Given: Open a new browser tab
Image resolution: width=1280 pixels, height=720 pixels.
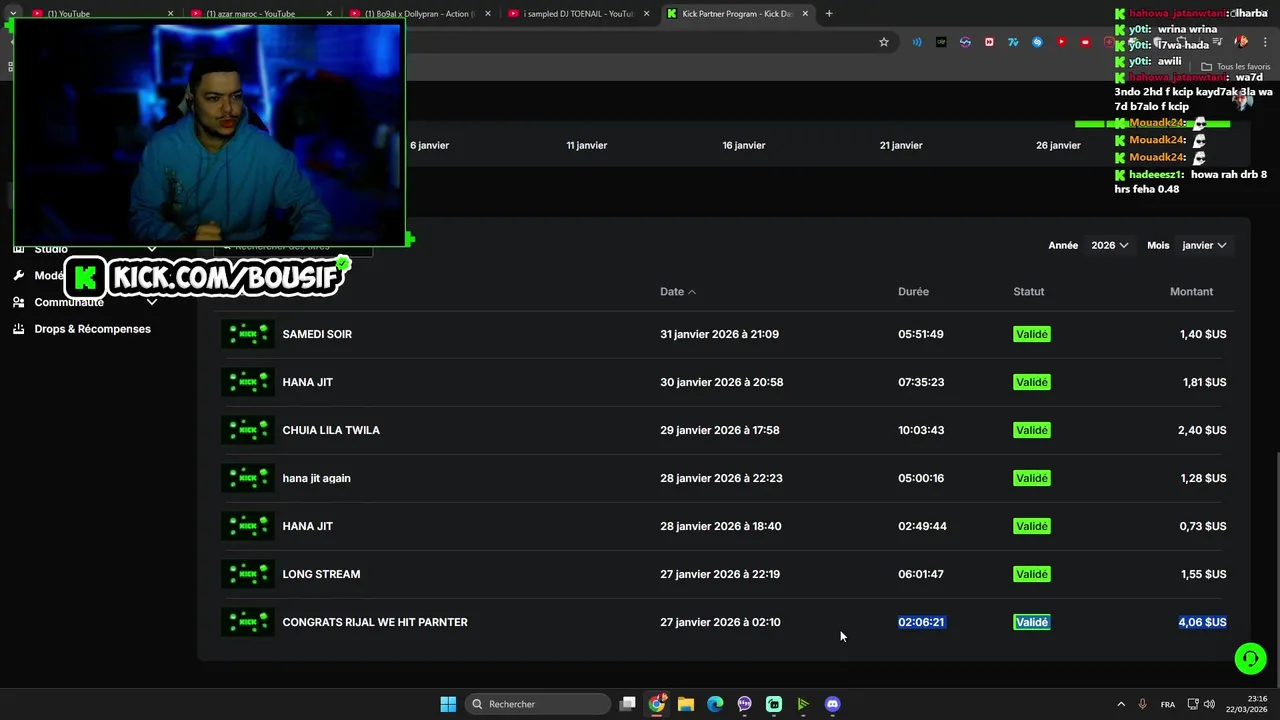Looking at the screenshot, I should click(x=829, y=14).
